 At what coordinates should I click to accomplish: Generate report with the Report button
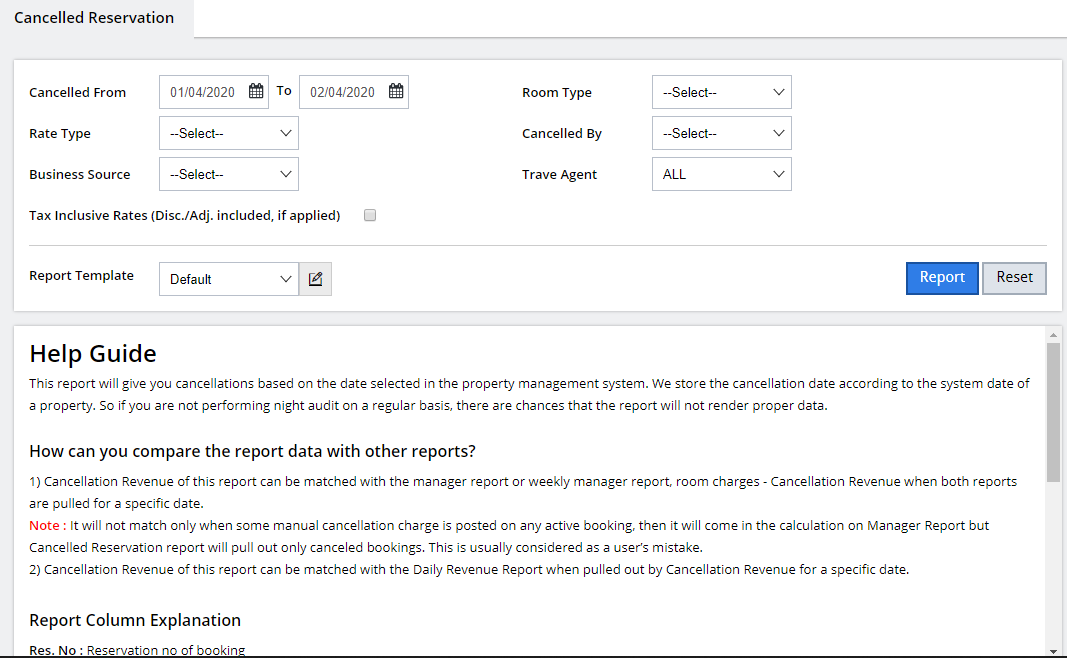942,278
